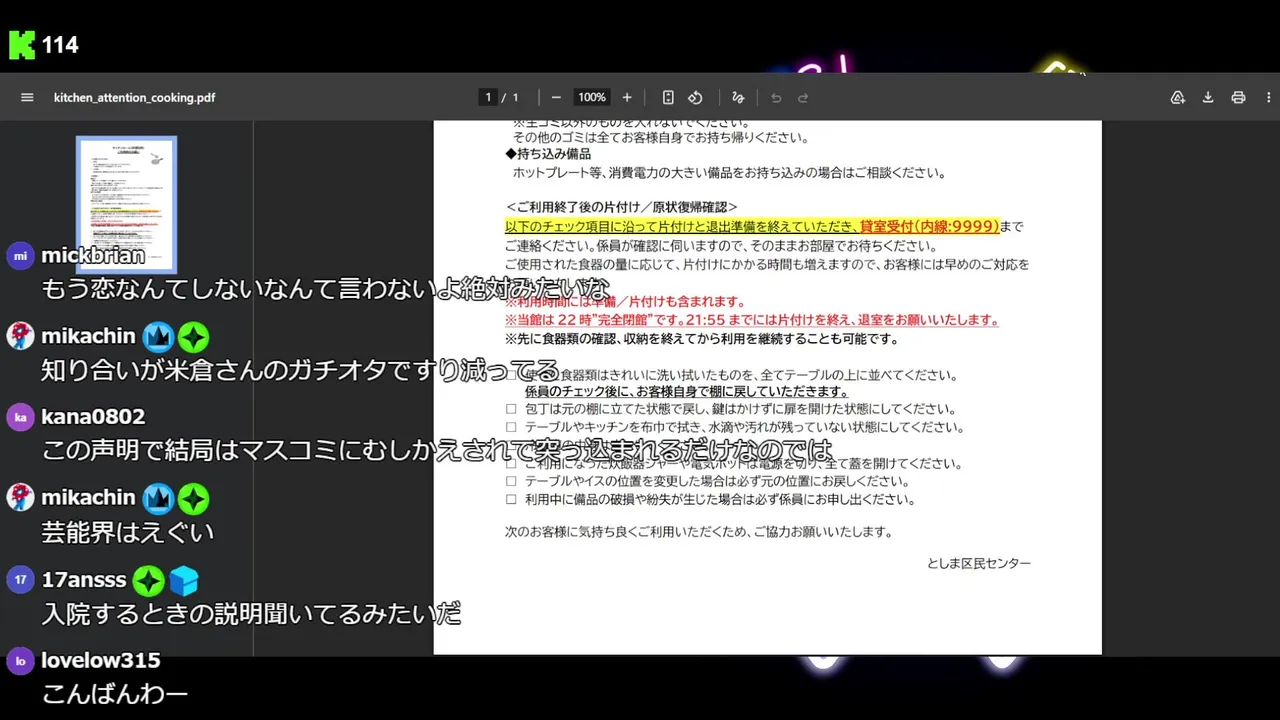The width and height of the screenshot is (1280, 720).
Task: Click the chat message 入院するときの説明聞いてるみたいだ
Action: pyautogui.click(x=251, y=613)
